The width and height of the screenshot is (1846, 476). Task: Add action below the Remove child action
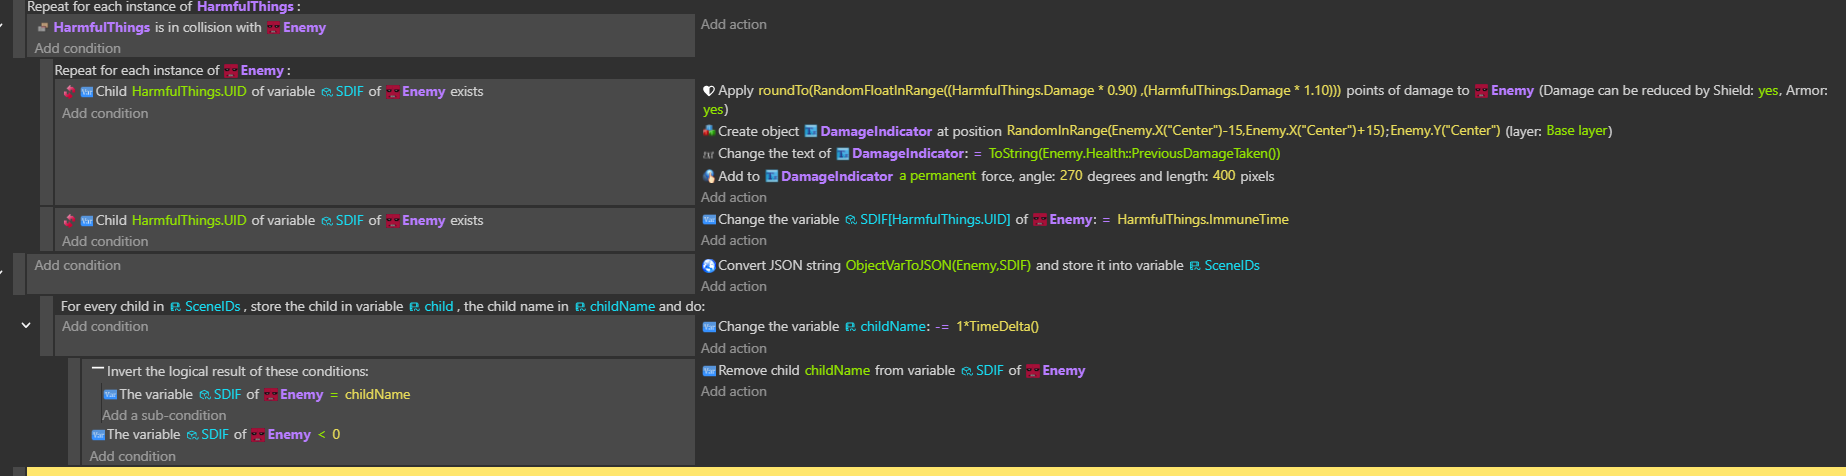tap(733, 391)
